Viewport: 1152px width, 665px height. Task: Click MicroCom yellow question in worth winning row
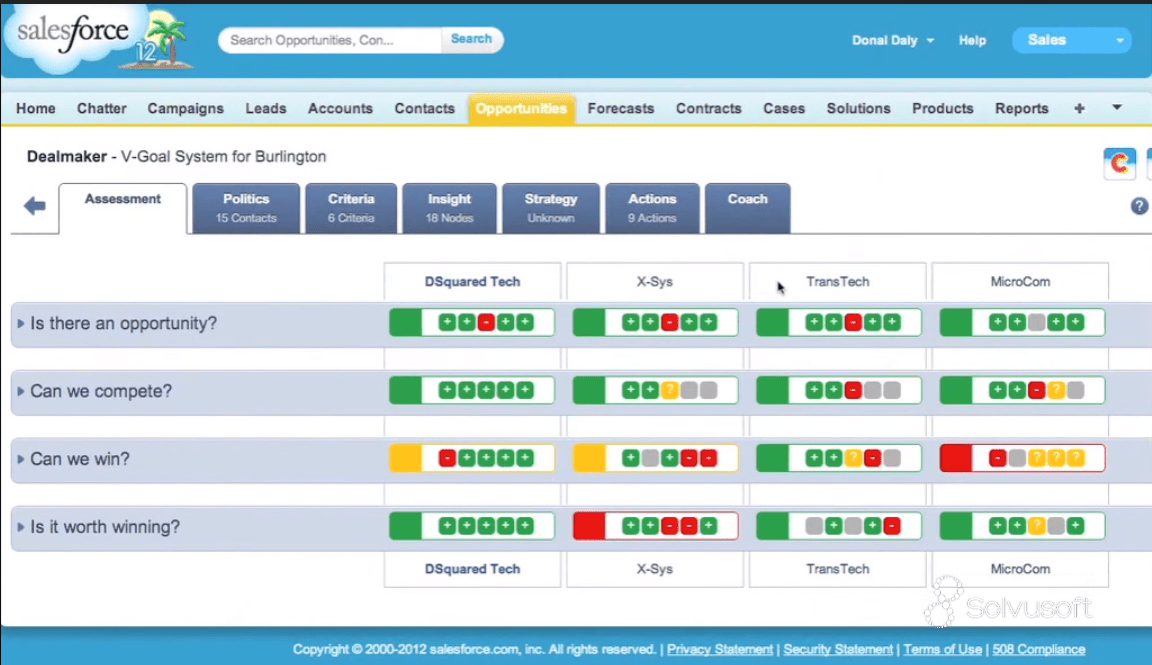(1036, 526)
